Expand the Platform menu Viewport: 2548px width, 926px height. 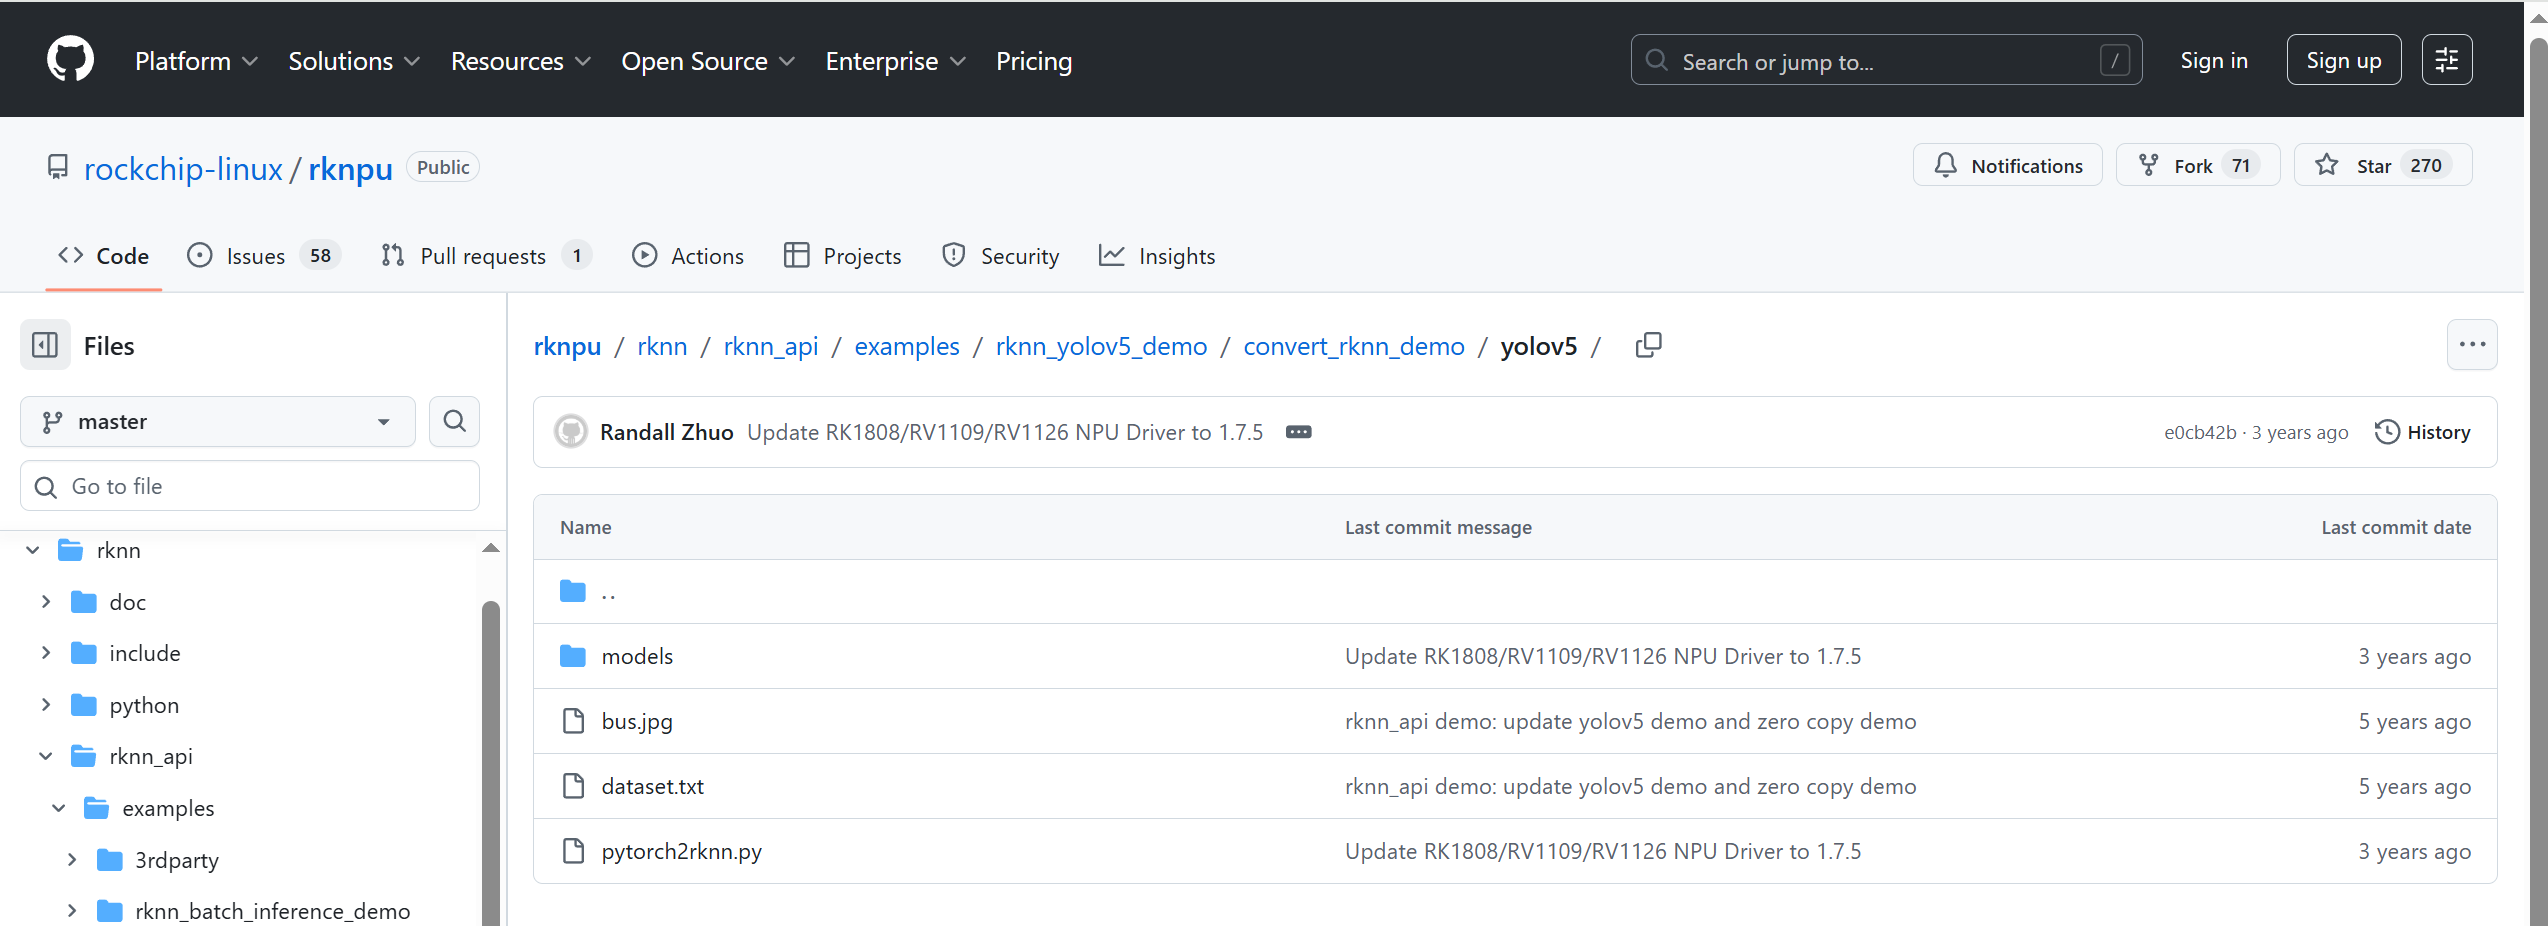(197, 61)
